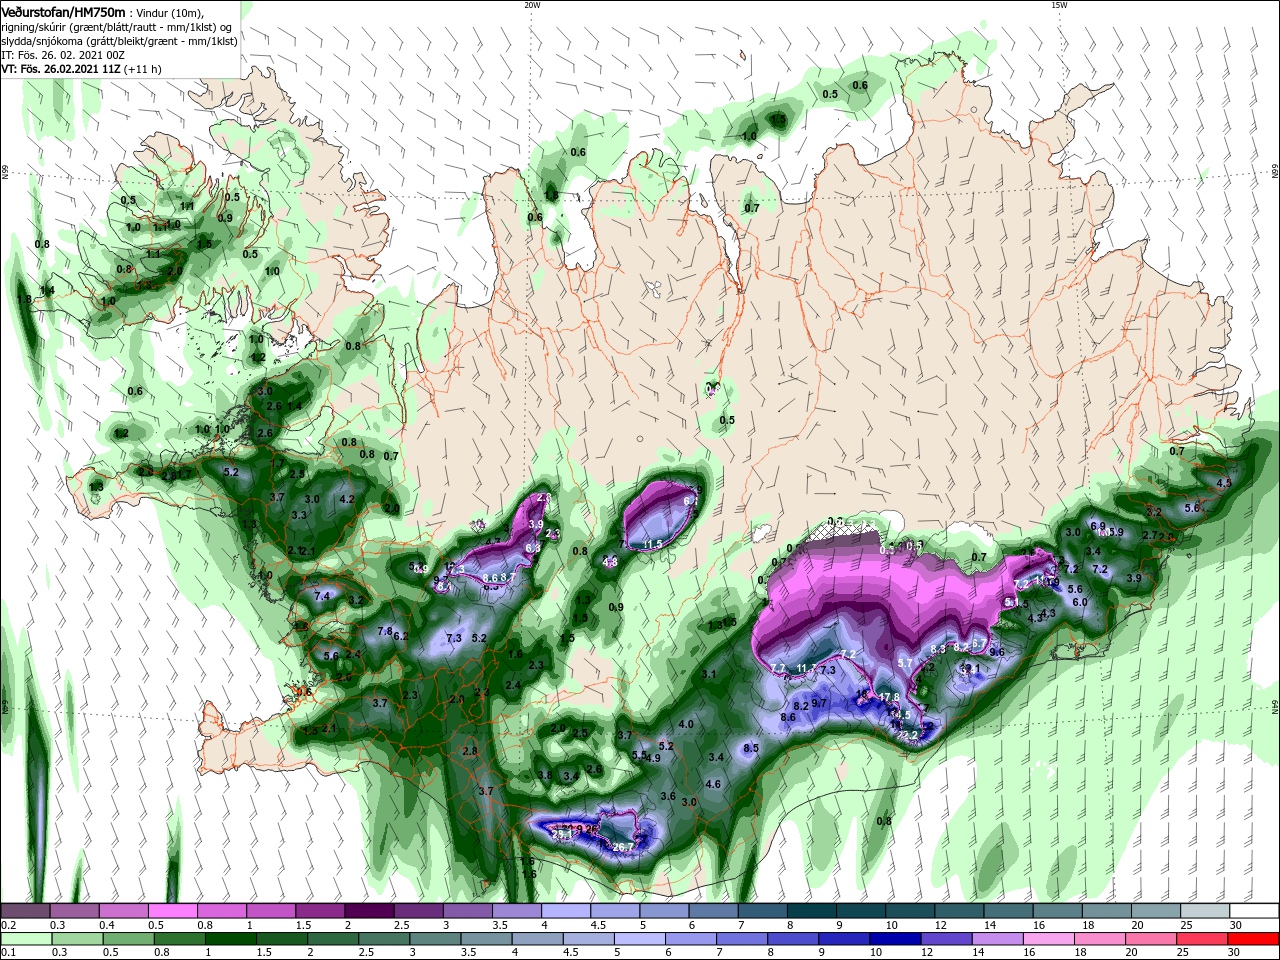This screenshot has height=960, width=1280.
Task: Click the red 30 swatch in bottom legend row
Action: pyautogui.click(x=1254, y=939)
